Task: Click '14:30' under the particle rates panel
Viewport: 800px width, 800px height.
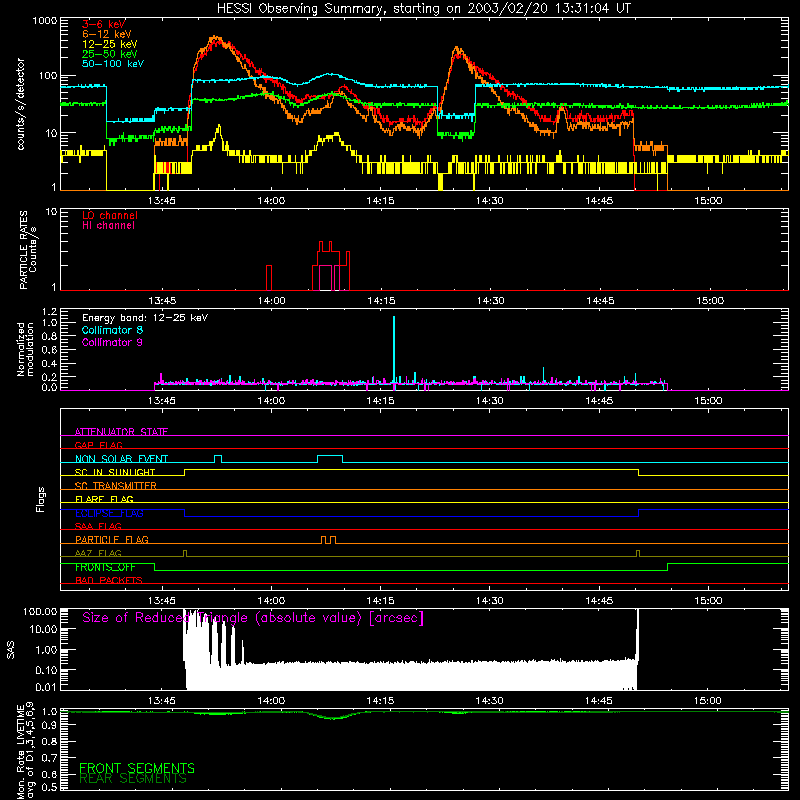Action: (490, 301)
